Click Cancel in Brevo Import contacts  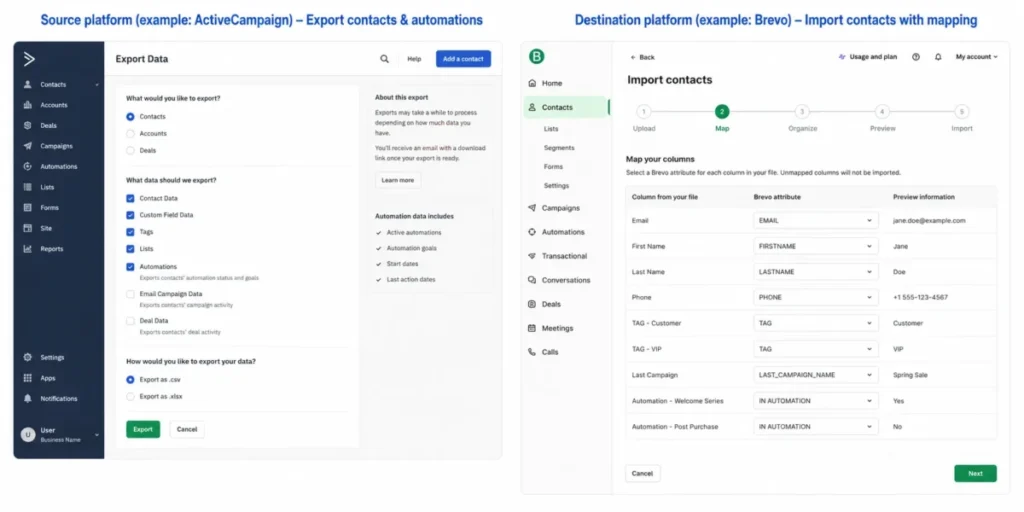(643, 473)
